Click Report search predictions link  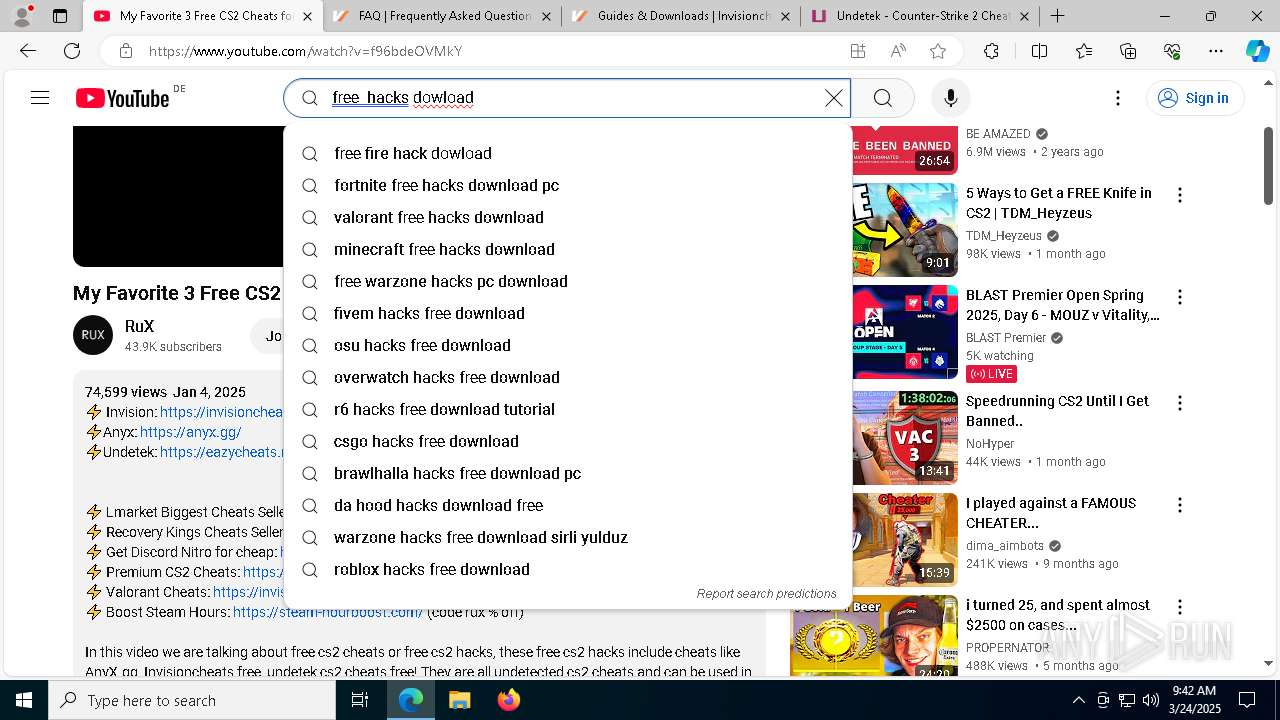(x=766, y=593)
